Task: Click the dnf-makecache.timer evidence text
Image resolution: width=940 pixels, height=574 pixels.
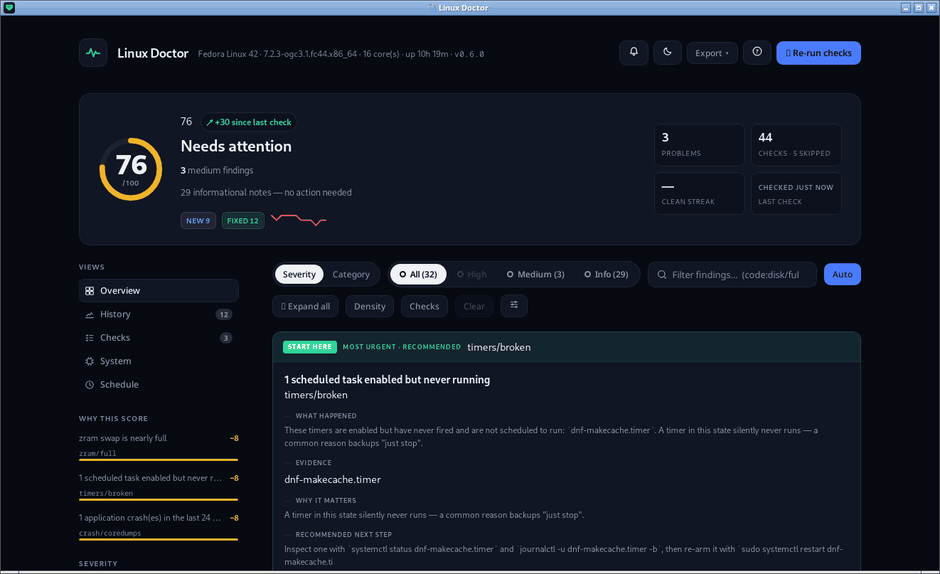Action: coord(332,479)
